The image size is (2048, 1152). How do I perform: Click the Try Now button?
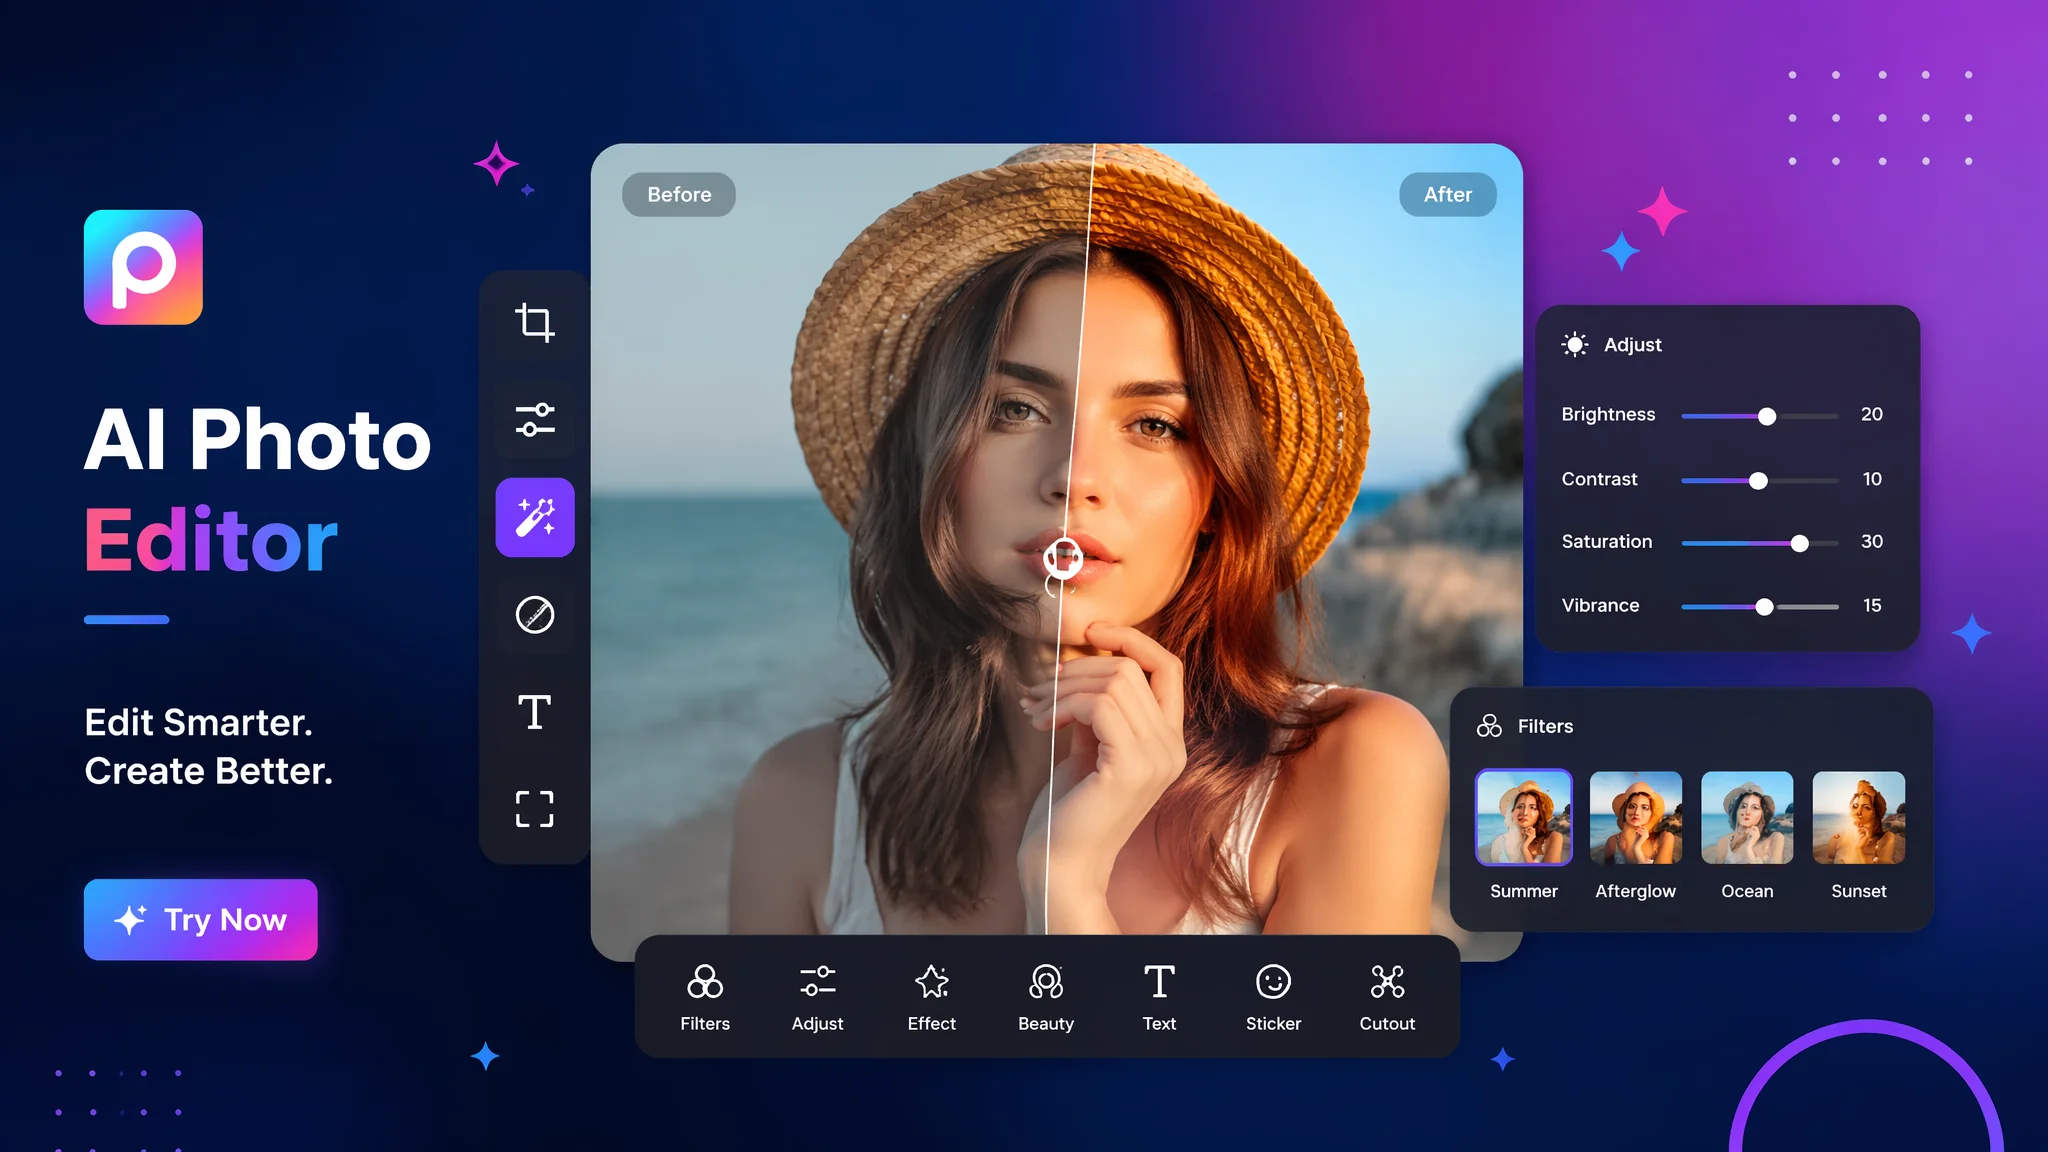[x=201, y=919]
